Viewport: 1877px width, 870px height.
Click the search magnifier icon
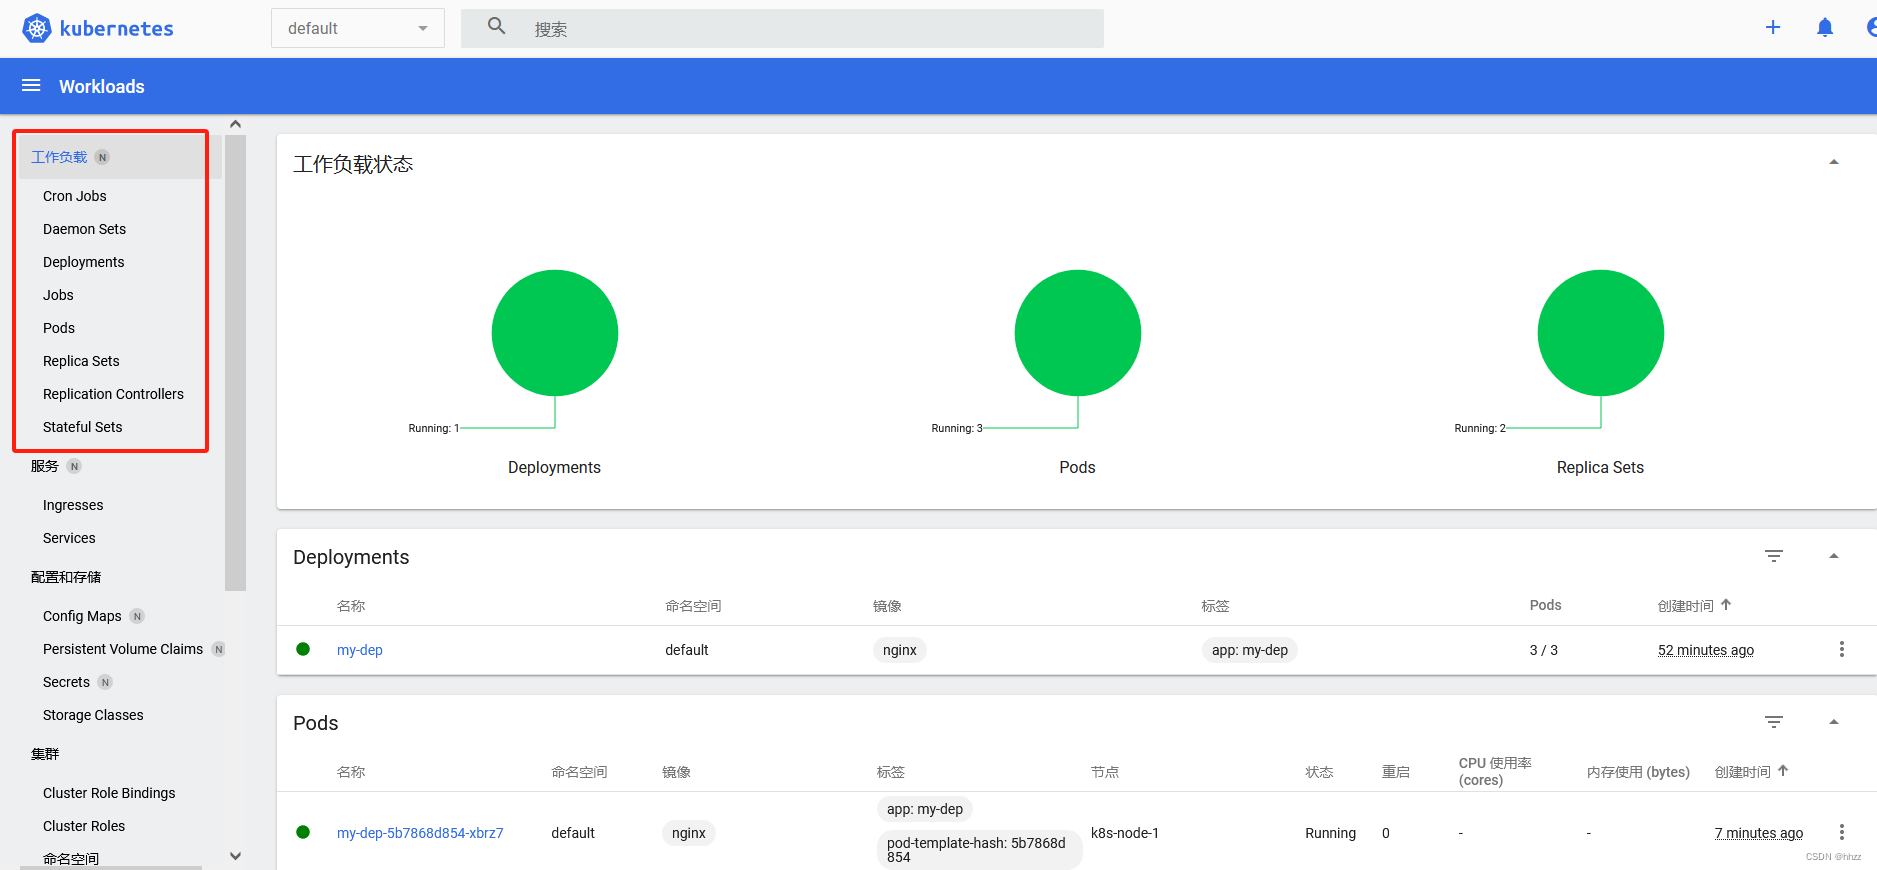tap(496, 27)
